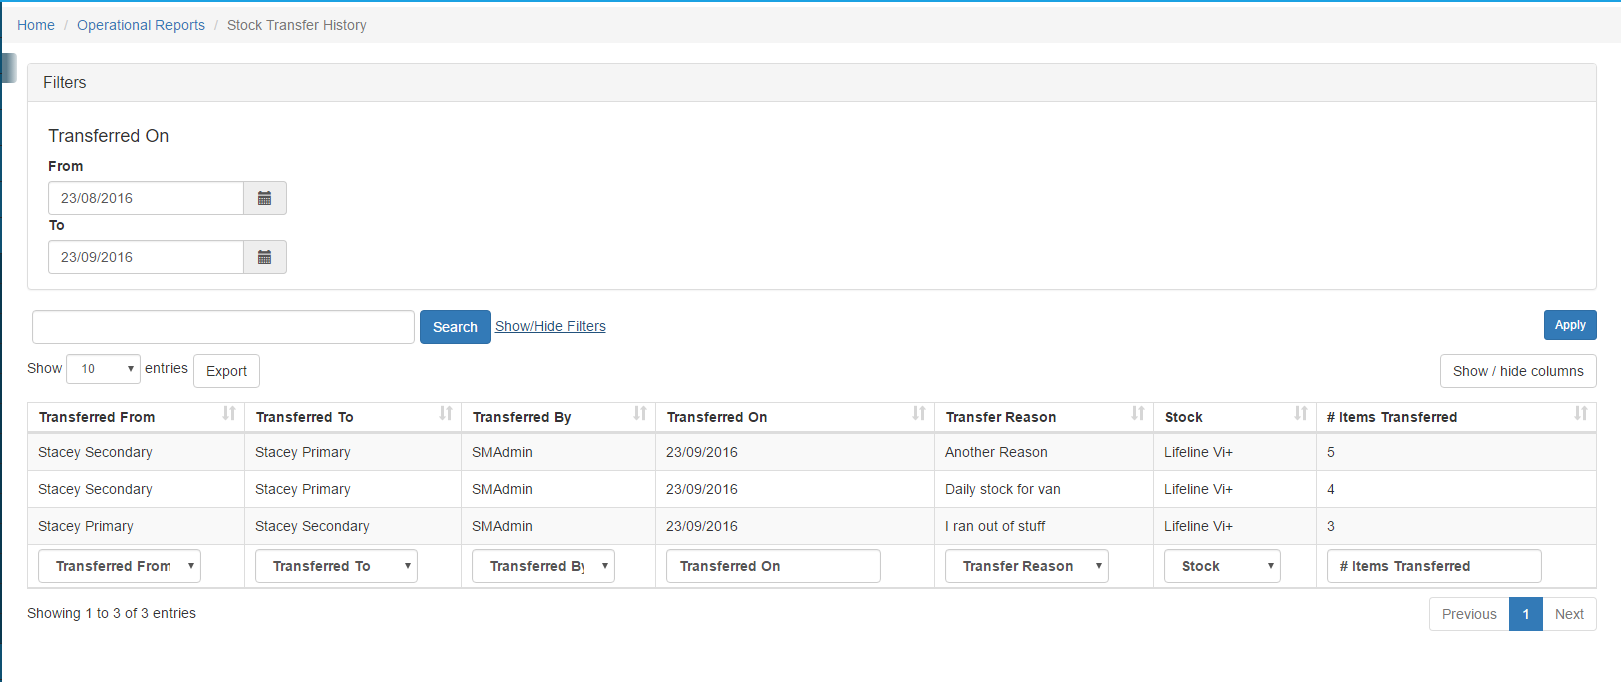Sort by Transferred On column
Viewport: 1621px width, 682px height.
click(x=794, y=417)
